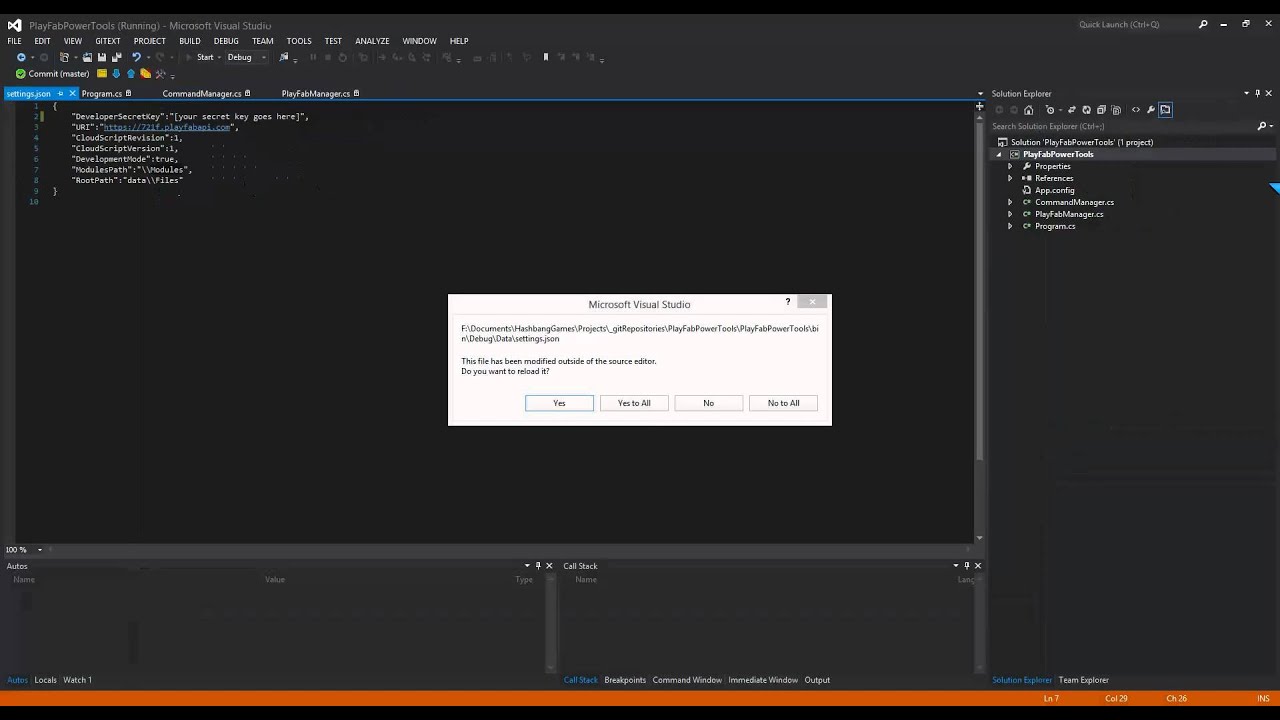
Task: Collapse the PlayFabPowerTools project node
Action: [999, 154]
